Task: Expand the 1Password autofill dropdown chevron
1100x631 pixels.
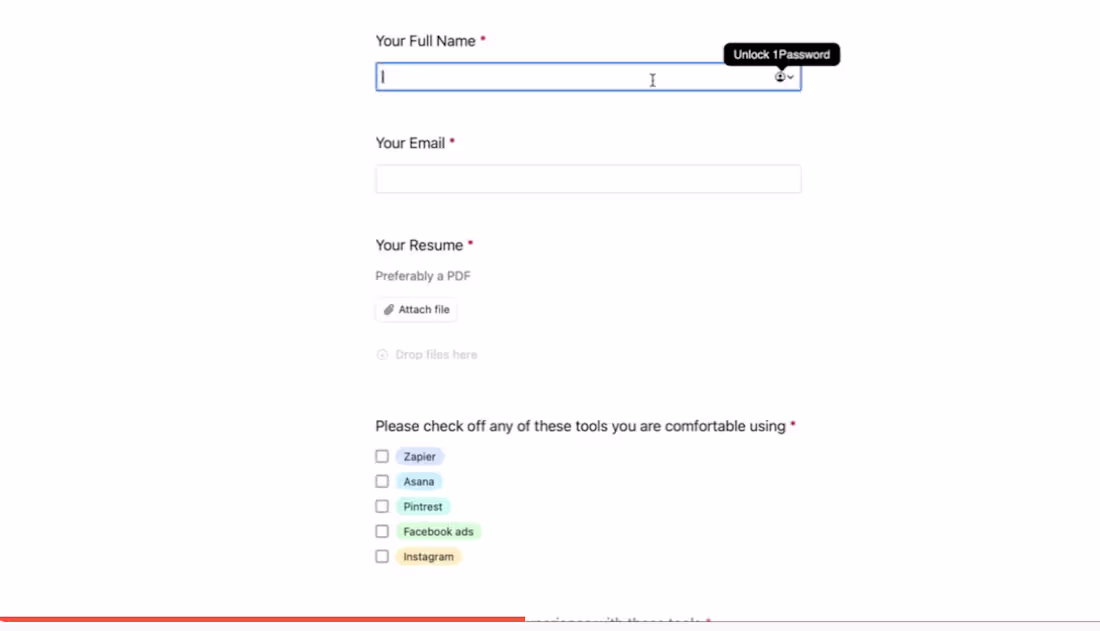Action: coord(790,77)
